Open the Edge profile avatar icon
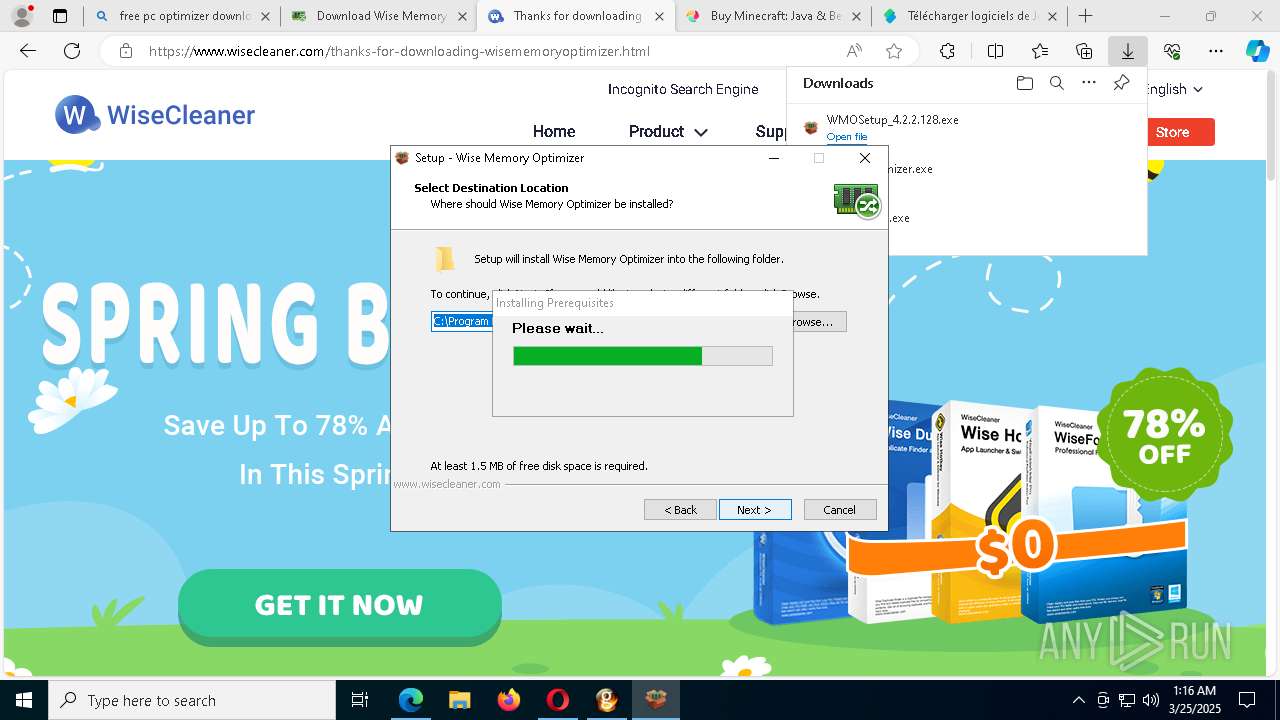Screen dimensions: 1280x720 click(x=21, y=16)
